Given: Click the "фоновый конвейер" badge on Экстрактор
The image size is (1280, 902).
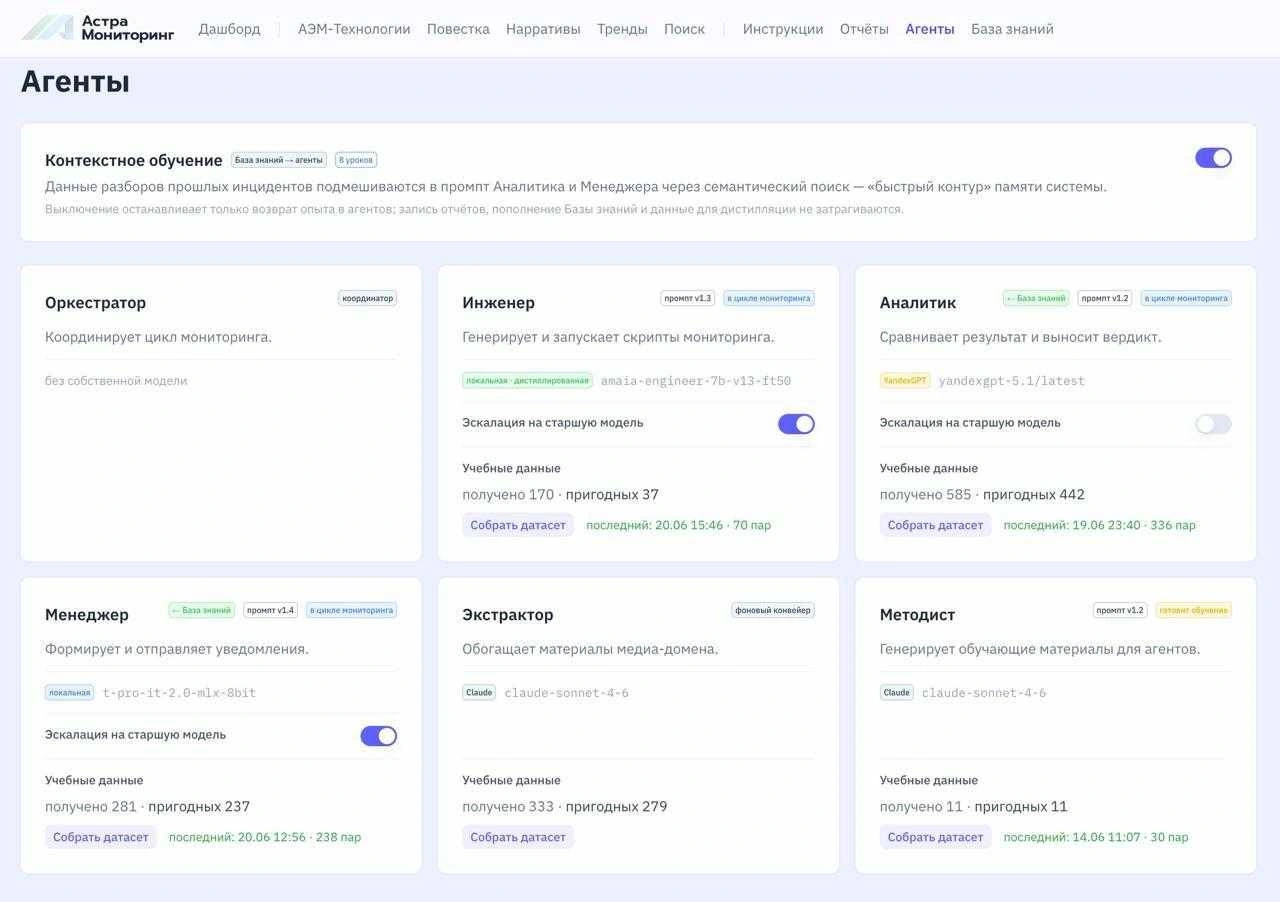Looking at the screenshot, I should tap(773, 610).
